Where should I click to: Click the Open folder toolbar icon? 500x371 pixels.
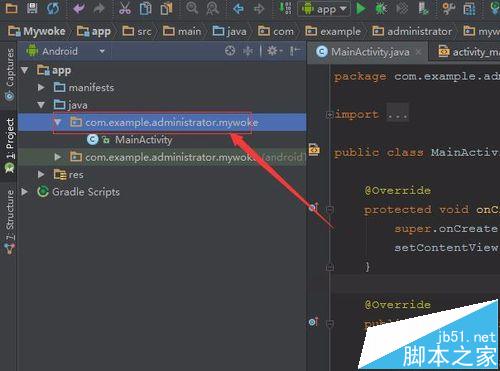pyautogui.click(x=11, y=8)
